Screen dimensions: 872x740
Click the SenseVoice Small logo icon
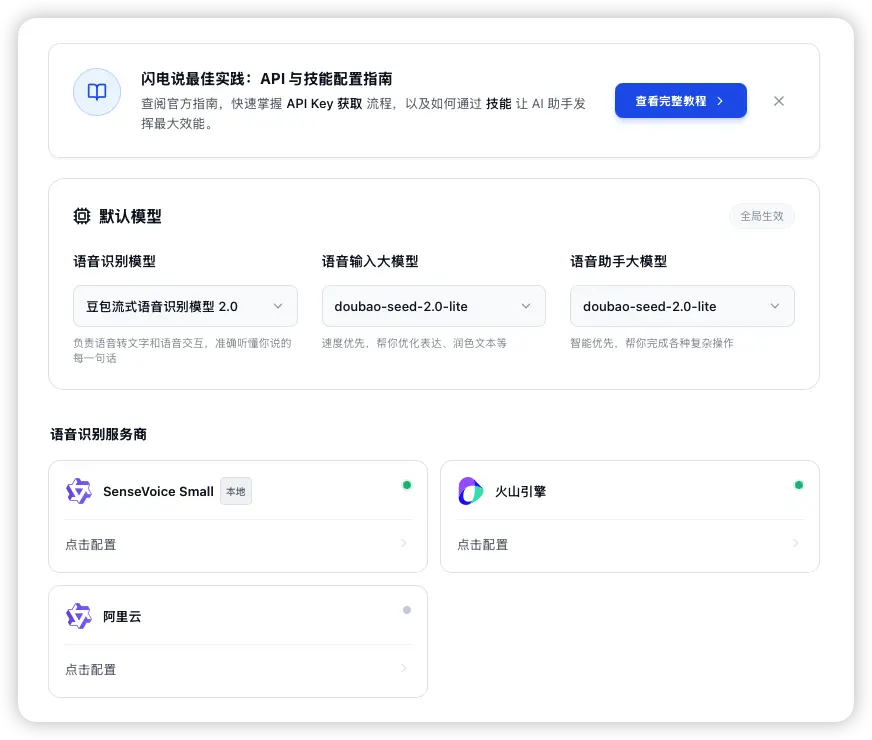(x=78, y=491)
